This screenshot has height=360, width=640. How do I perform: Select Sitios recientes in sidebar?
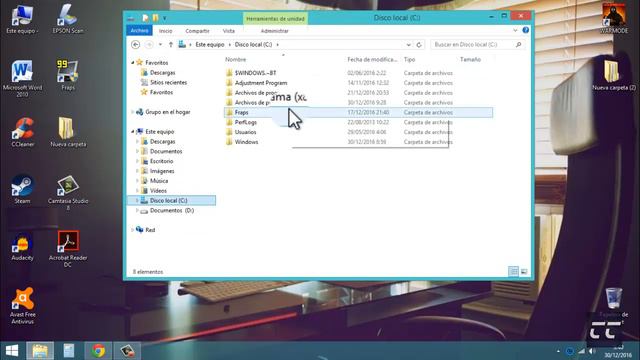[x=164, y=82]
